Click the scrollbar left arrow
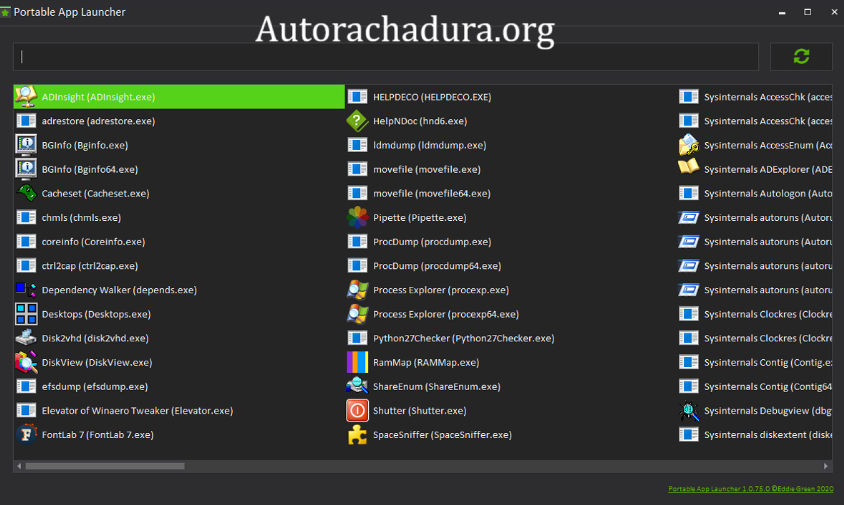 point(19,466)
